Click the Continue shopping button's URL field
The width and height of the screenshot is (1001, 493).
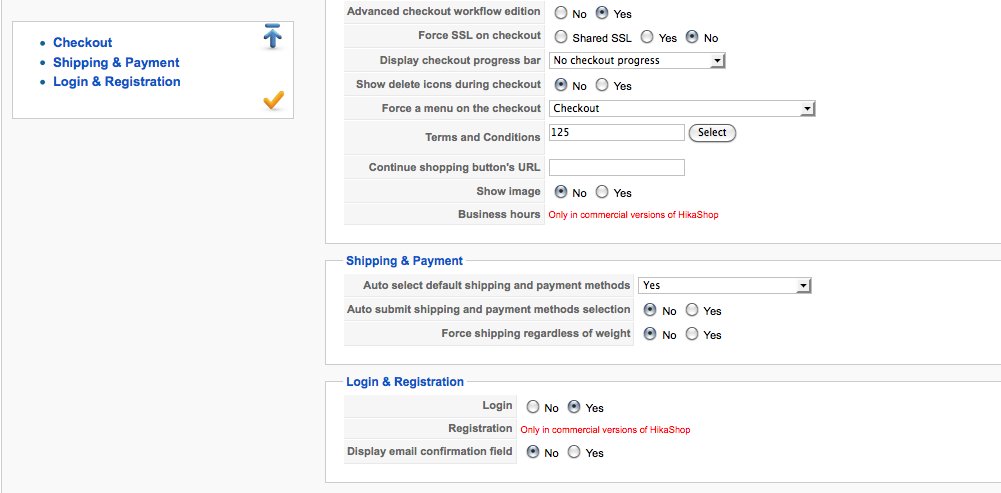[617, 167]
